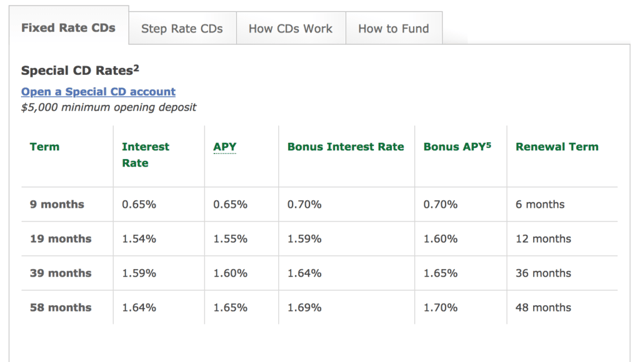Click the Bonus Interest Rate column header
This screenshot has width=640, height=362.
pyautogui.click(x=346, y=147)
